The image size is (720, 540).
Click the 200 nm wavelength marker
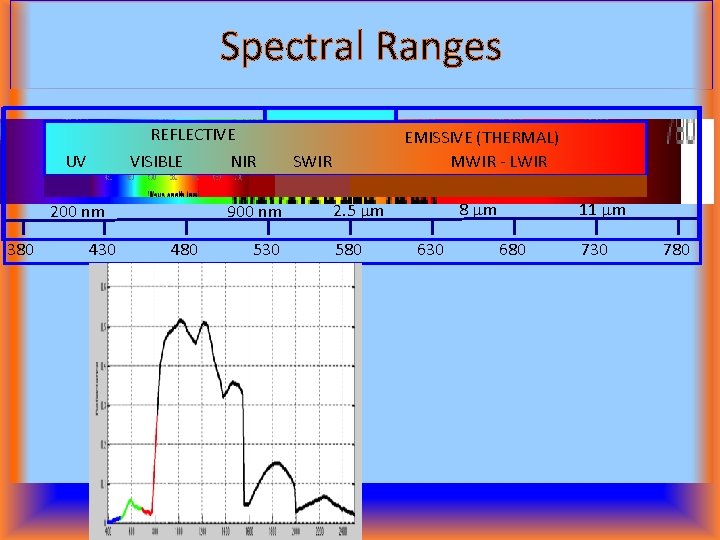[x=77, y=212]
